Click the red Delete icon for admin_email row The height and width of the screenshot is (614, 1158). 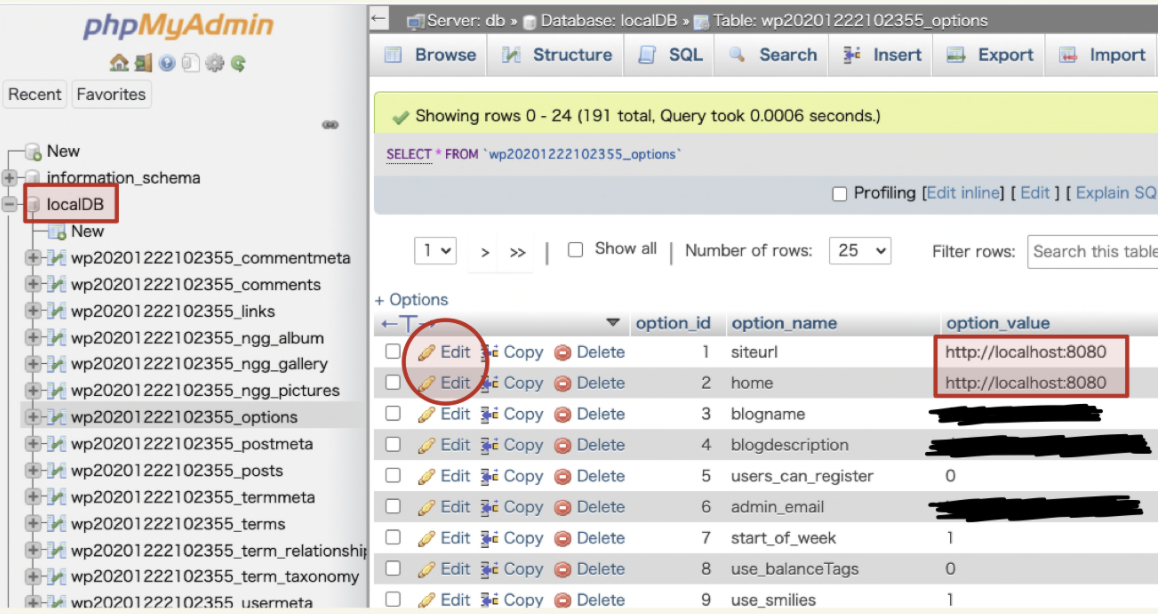pyautogui.click(x=563, y=508)
